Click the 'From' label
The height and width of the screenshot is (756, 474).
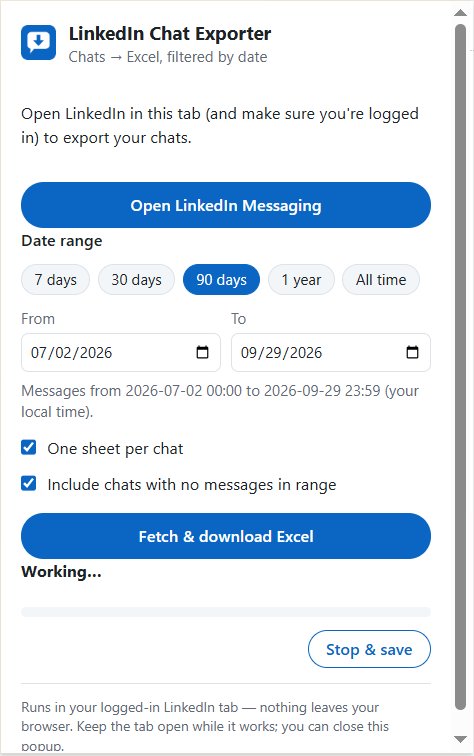[38, 319]
